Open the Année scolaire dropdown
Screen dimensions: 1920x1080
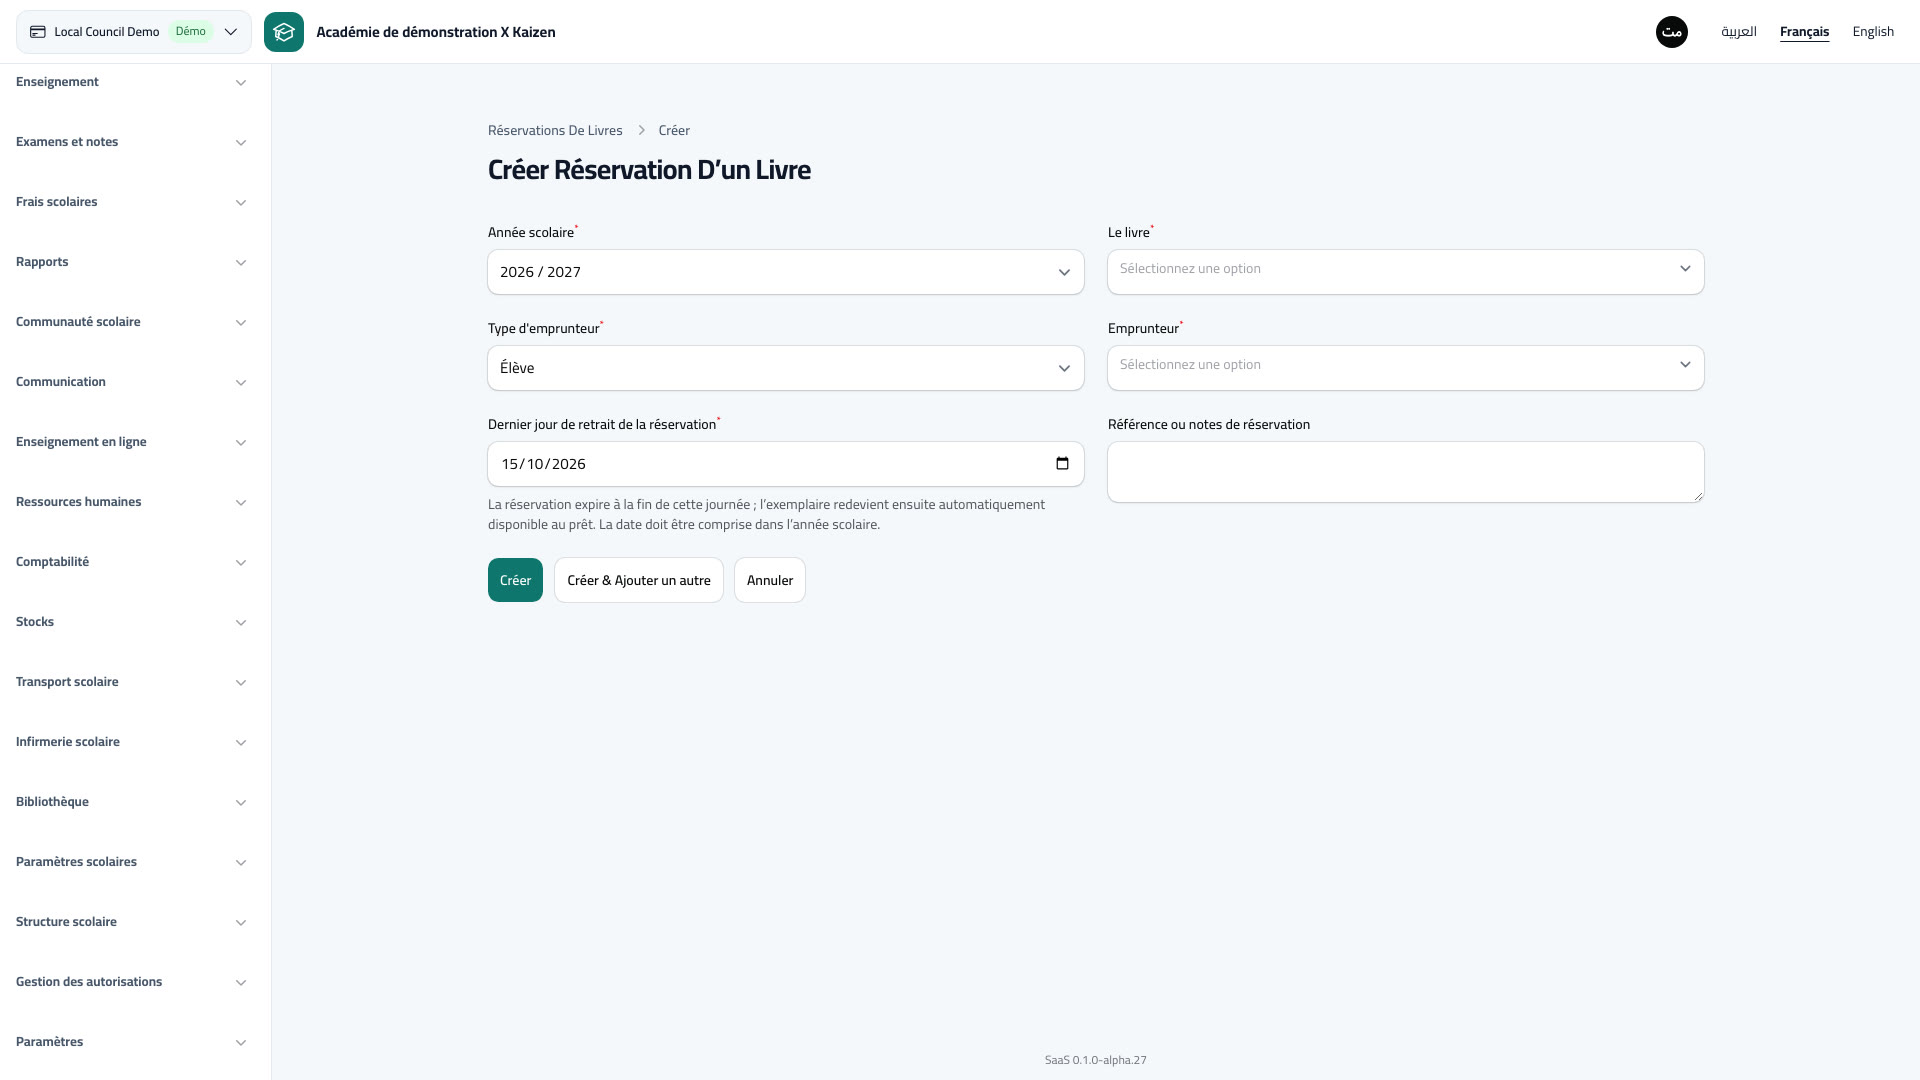tap(786, 272)
